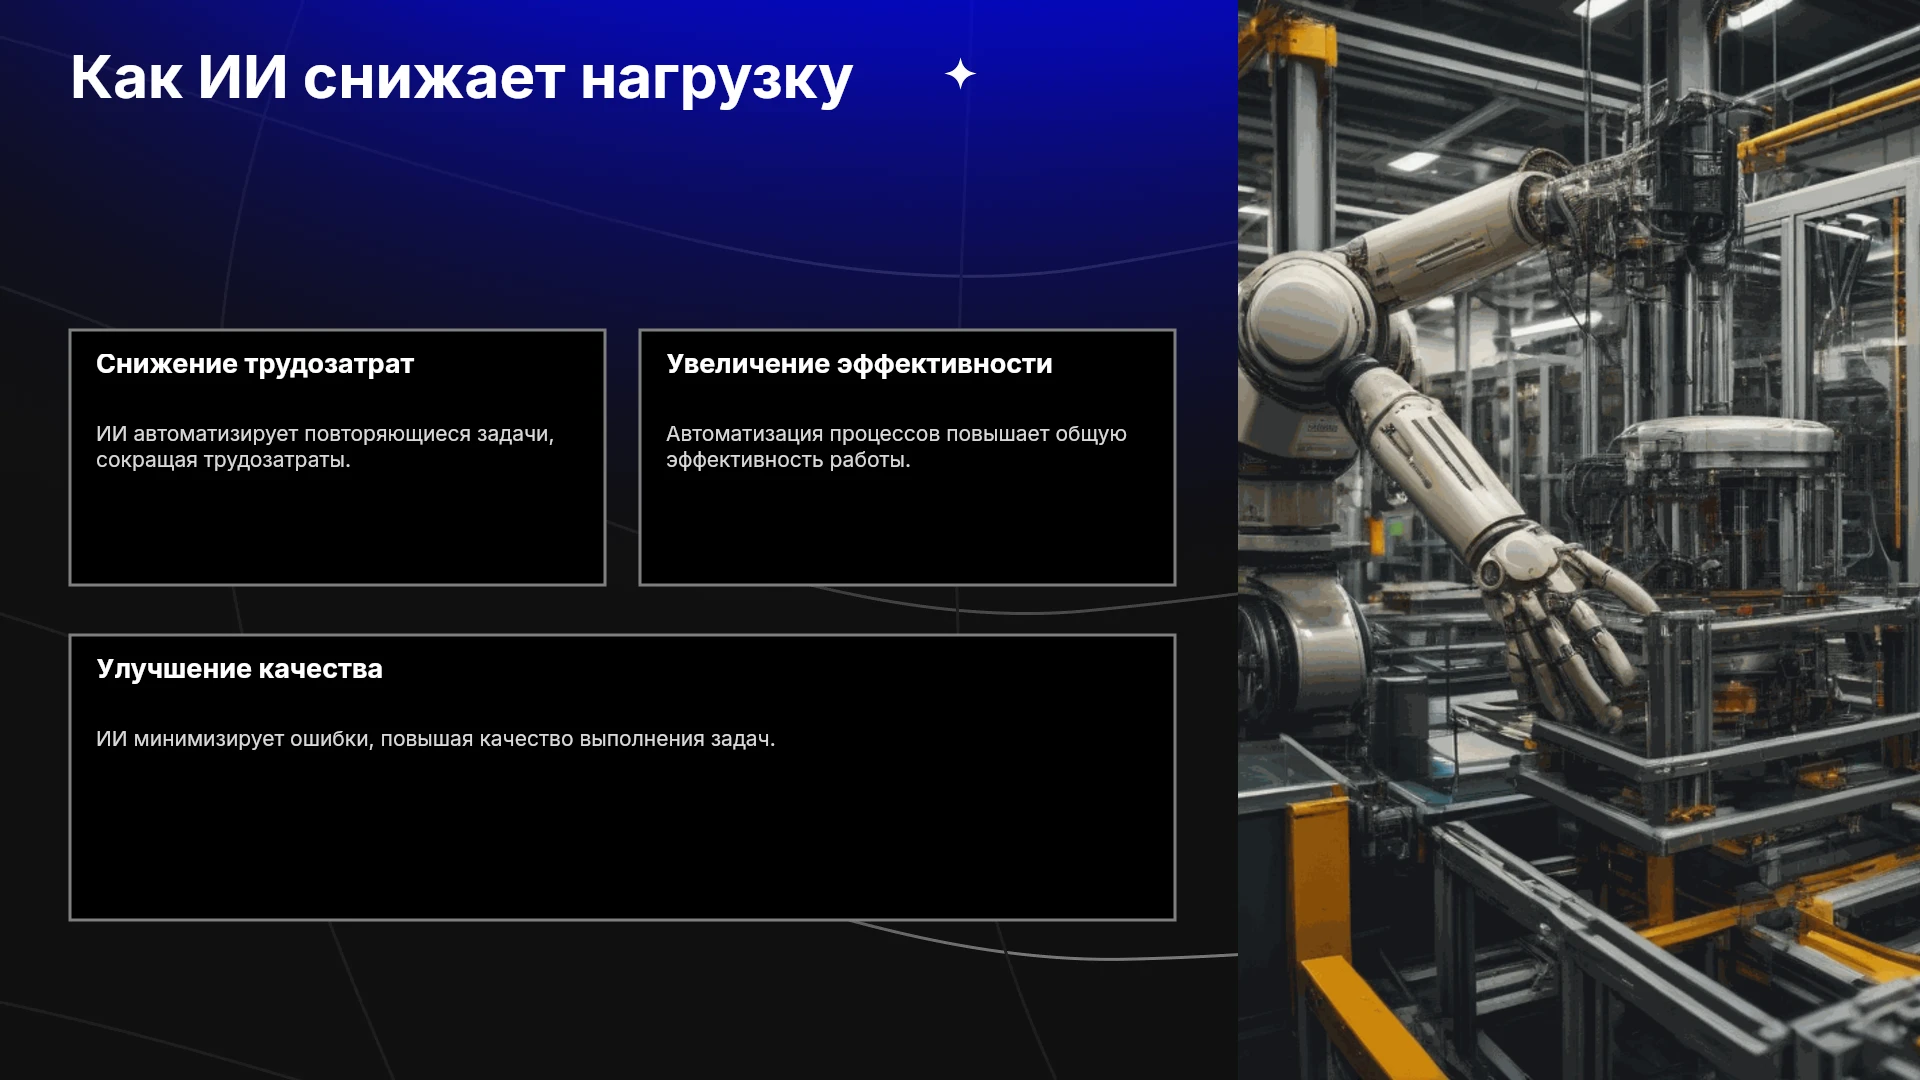
Task: Click the "Улучшение качества" card heading
Action: [239, 669]
